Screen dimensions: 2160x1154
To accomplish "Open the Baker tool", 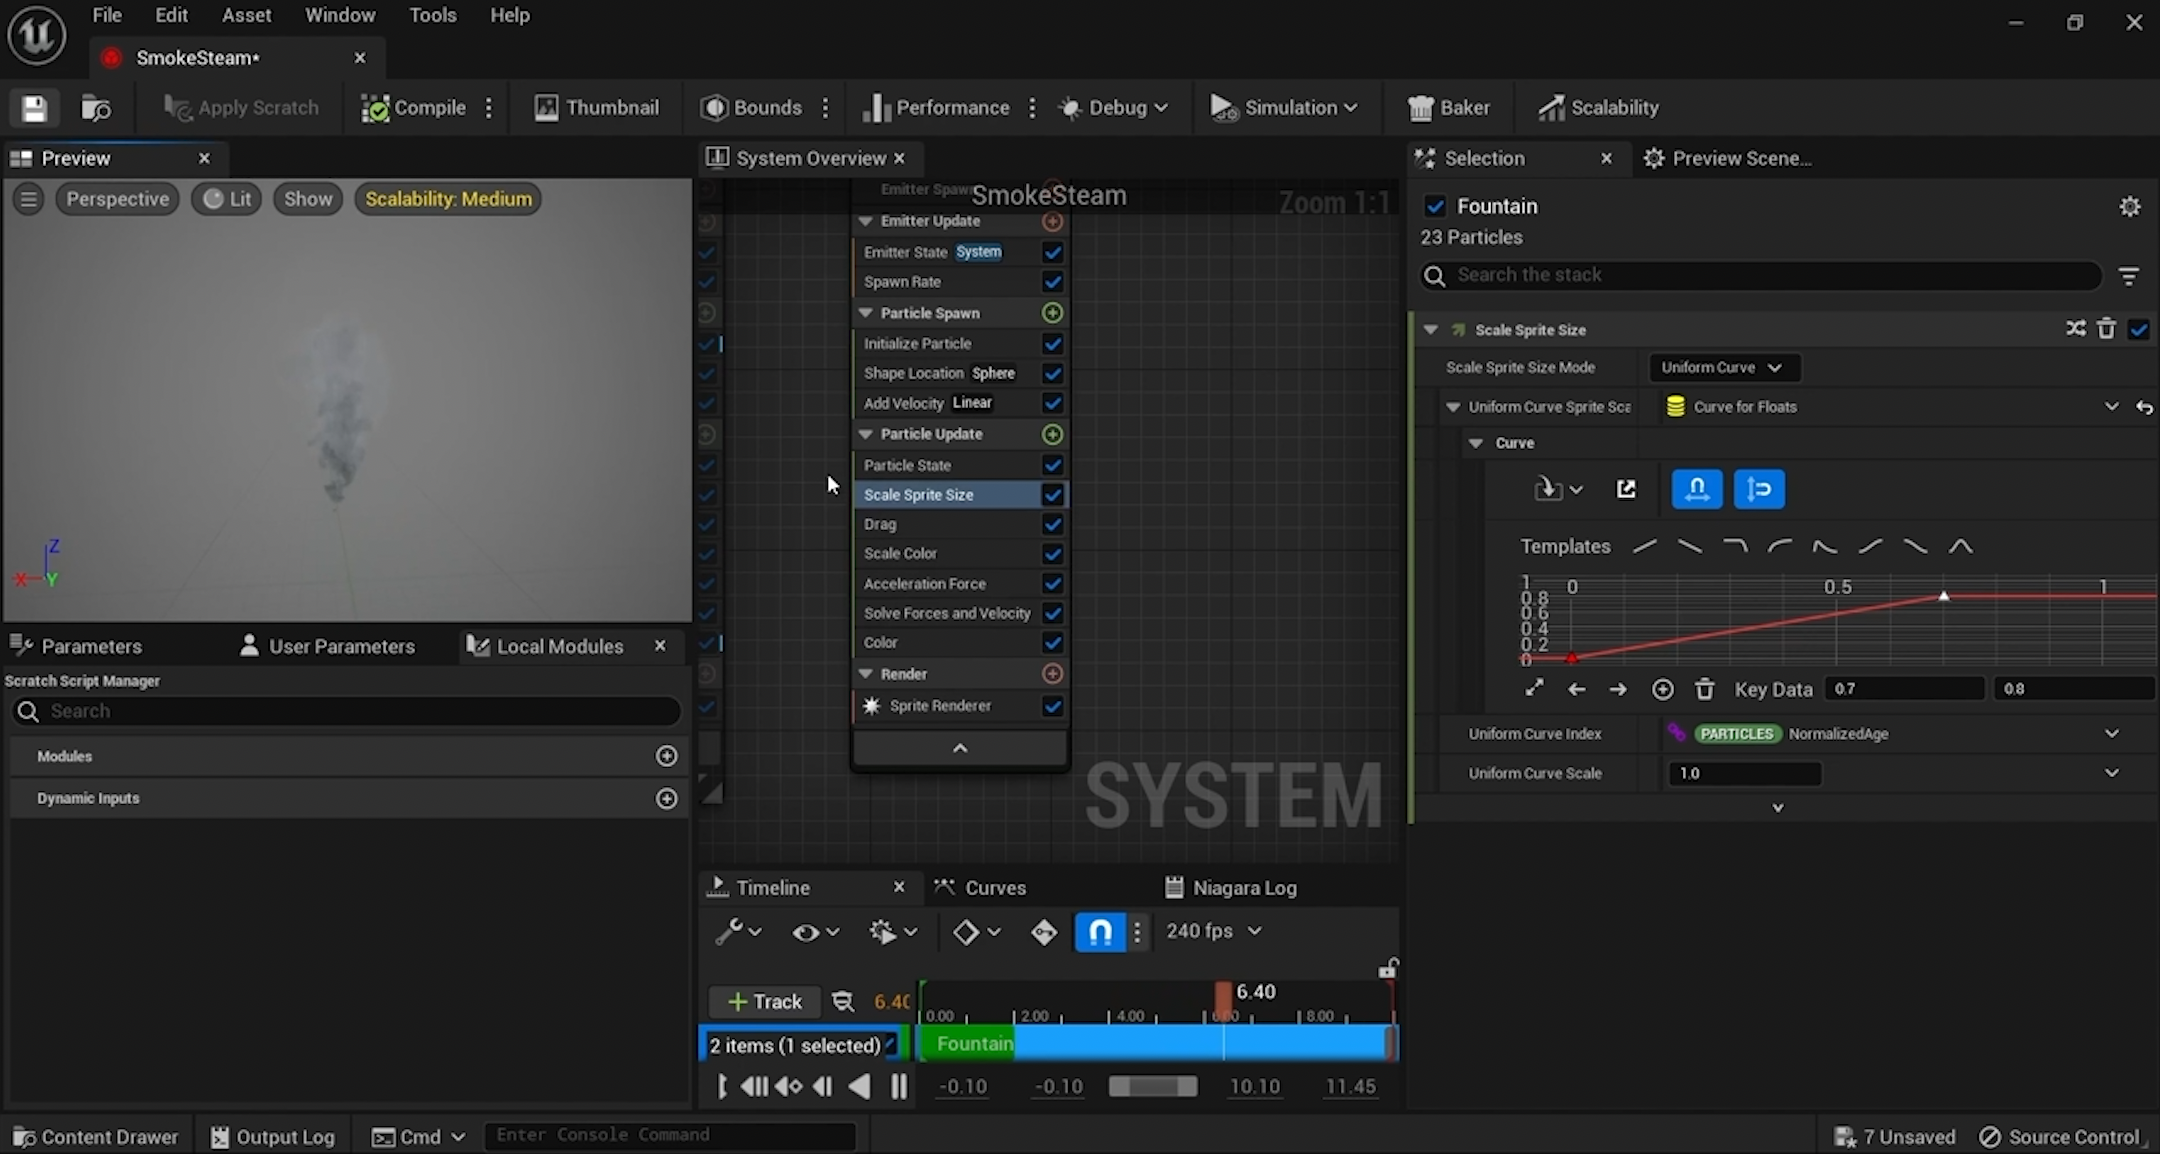I will (1449, 108).
